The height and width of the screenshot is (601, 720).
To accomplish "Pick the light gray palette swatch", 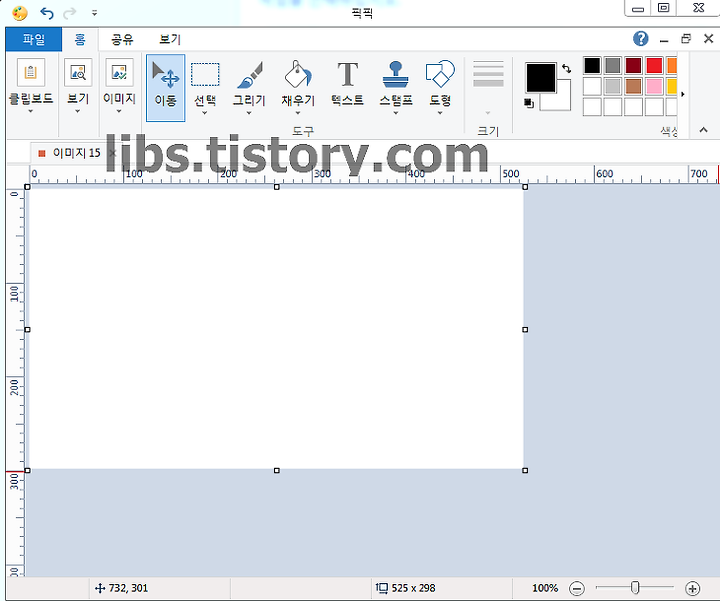I will click(x=613, y=86).
